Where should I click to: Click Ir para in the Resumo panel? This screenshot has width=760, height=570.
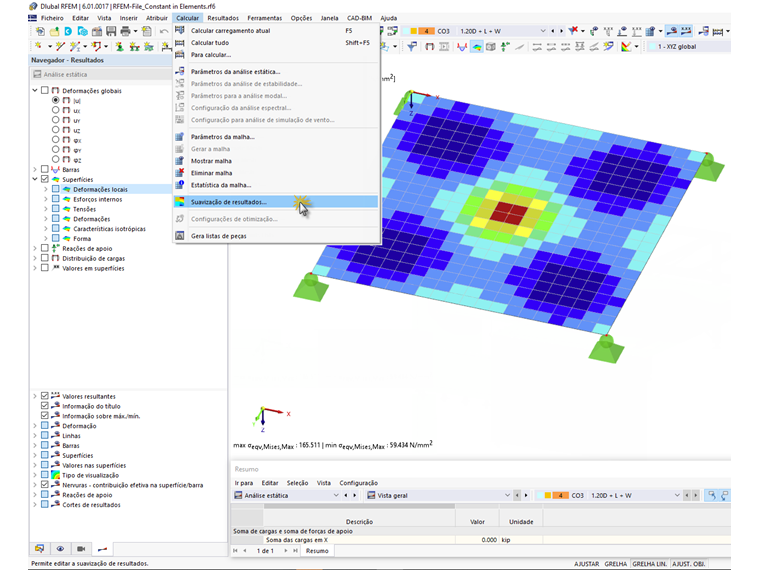244,483
